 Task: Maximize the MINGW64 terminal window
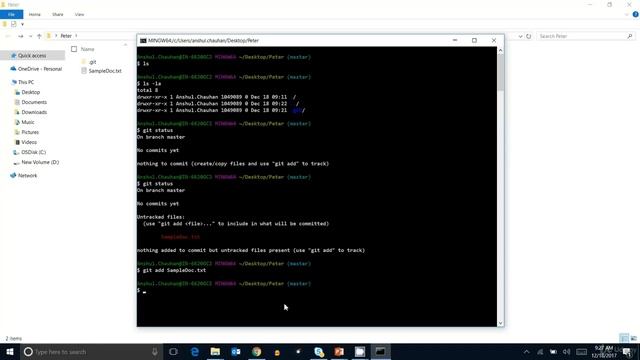(474, 40)
